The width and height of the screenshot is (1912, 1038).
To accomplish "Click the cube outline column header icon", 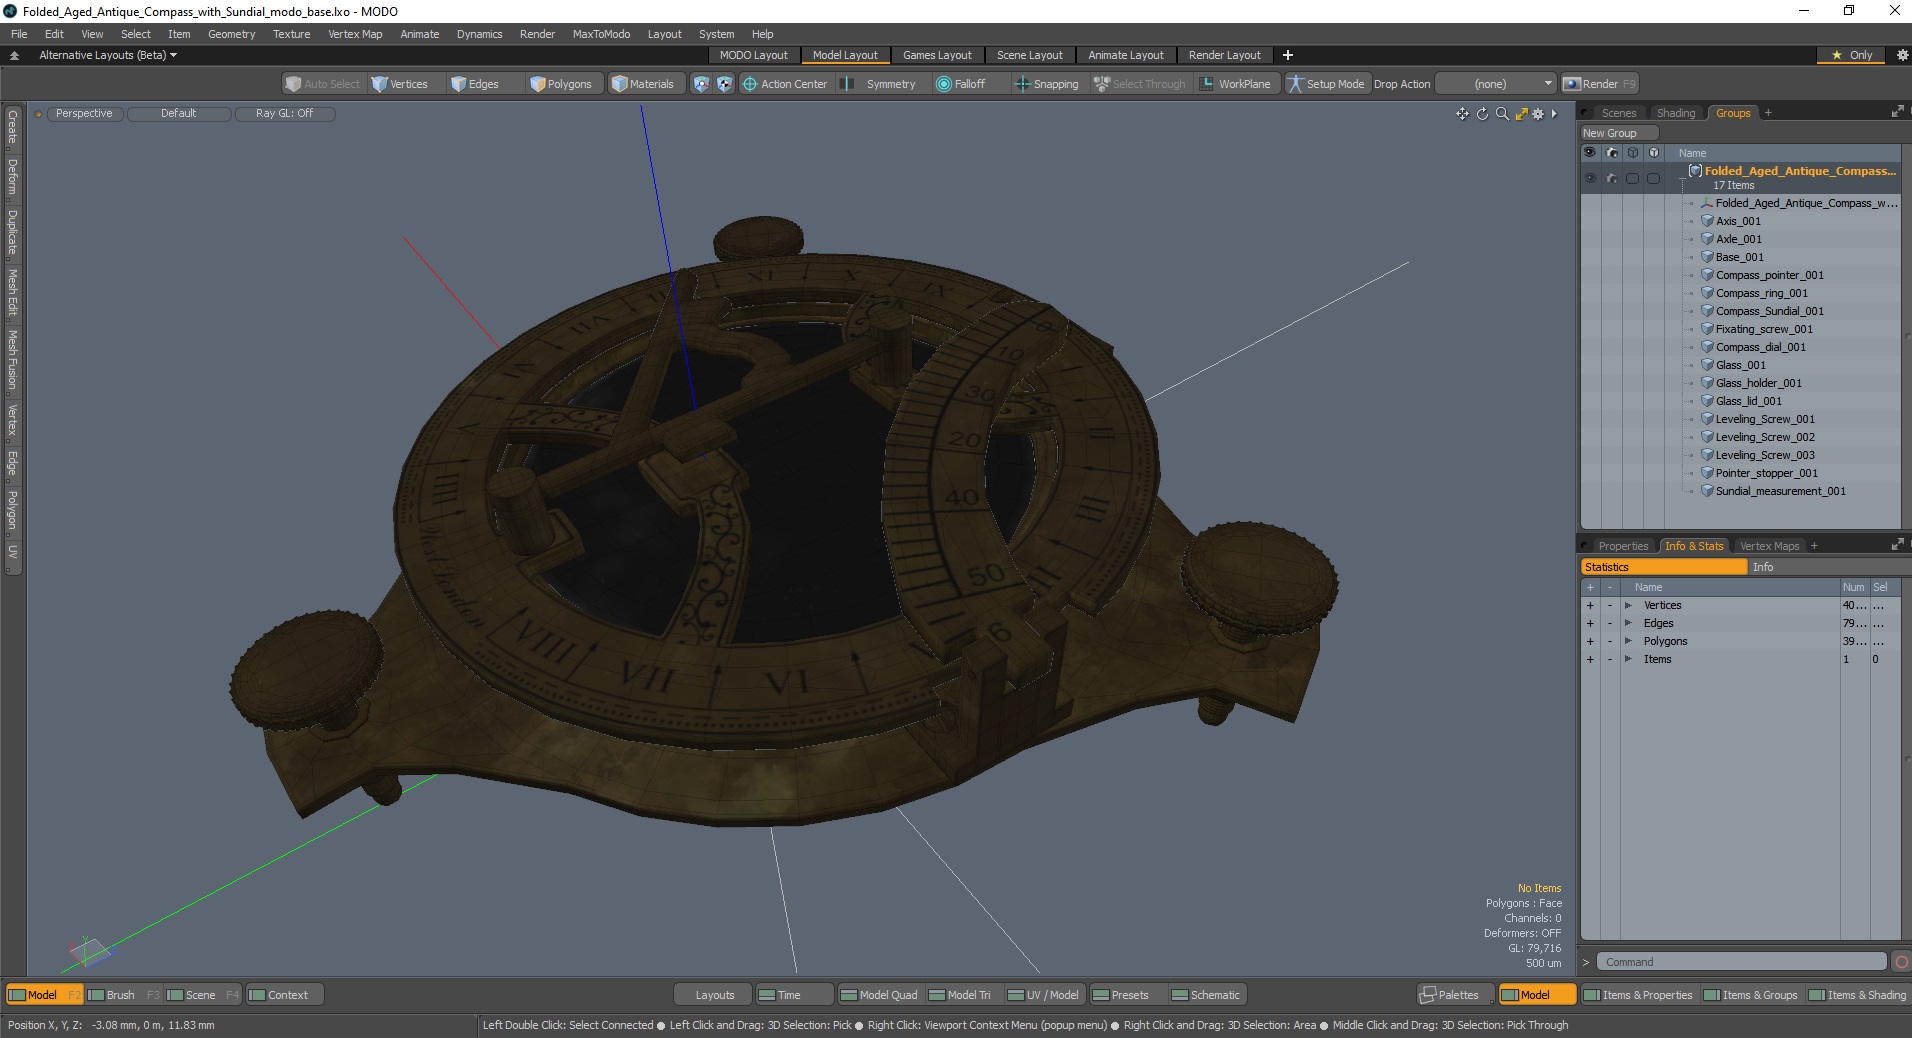I will pyautogui.click(x=1632, y=153).
